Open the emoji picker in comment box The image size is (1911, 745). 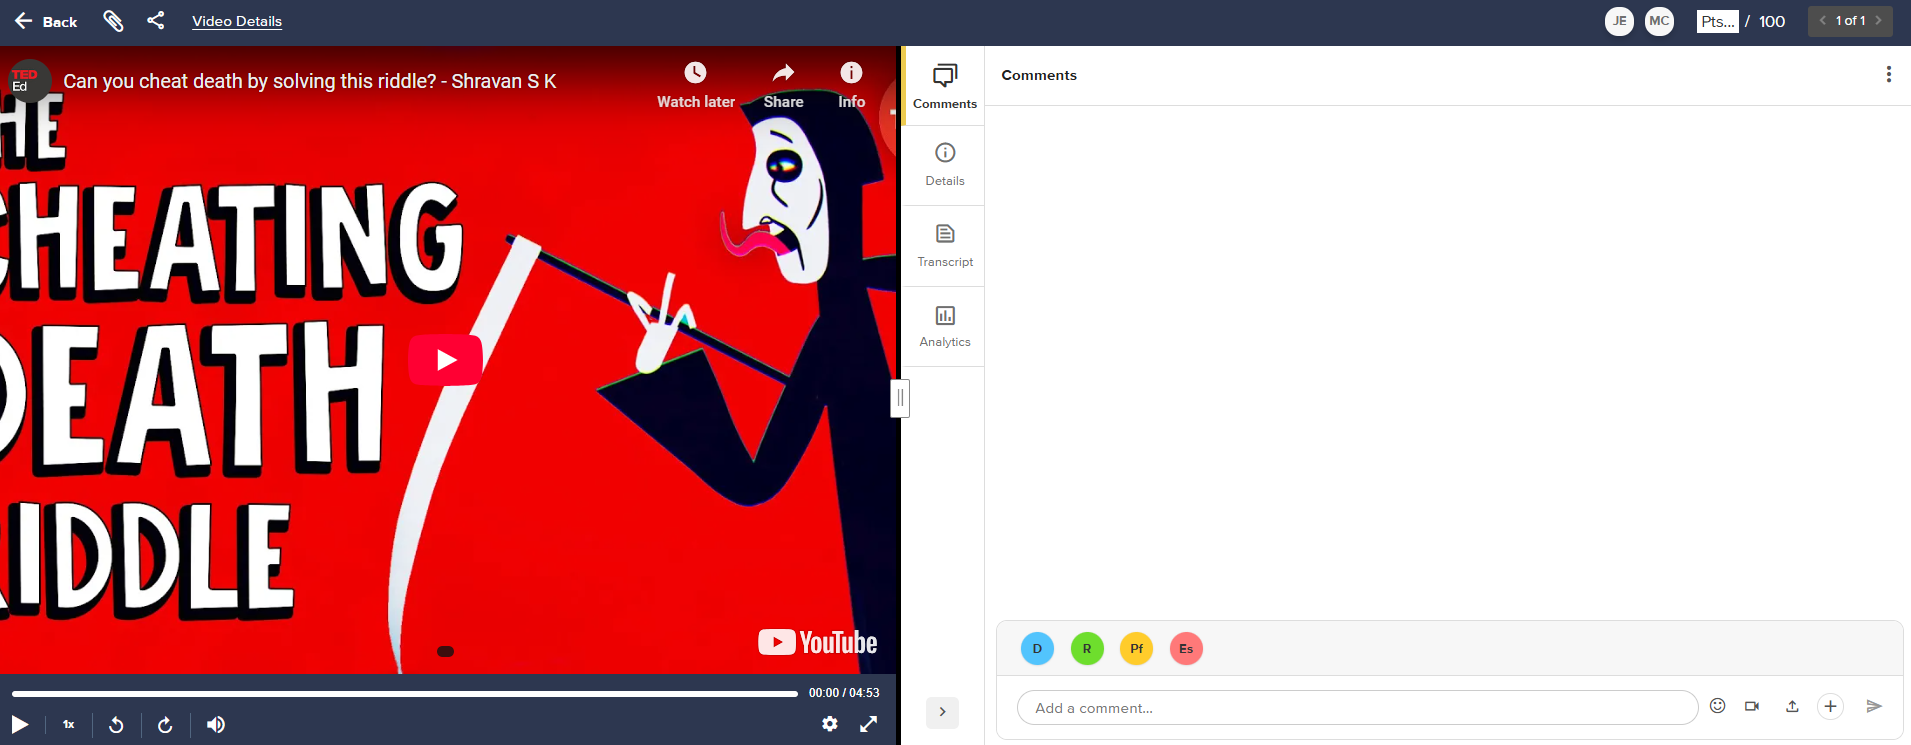pos(1718,706)
